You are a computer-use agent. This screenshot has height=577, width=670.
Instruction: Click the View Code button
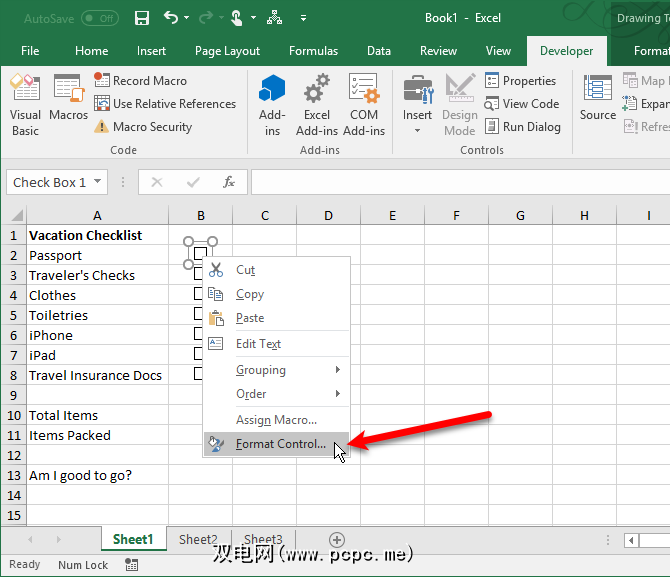(530, 104)
